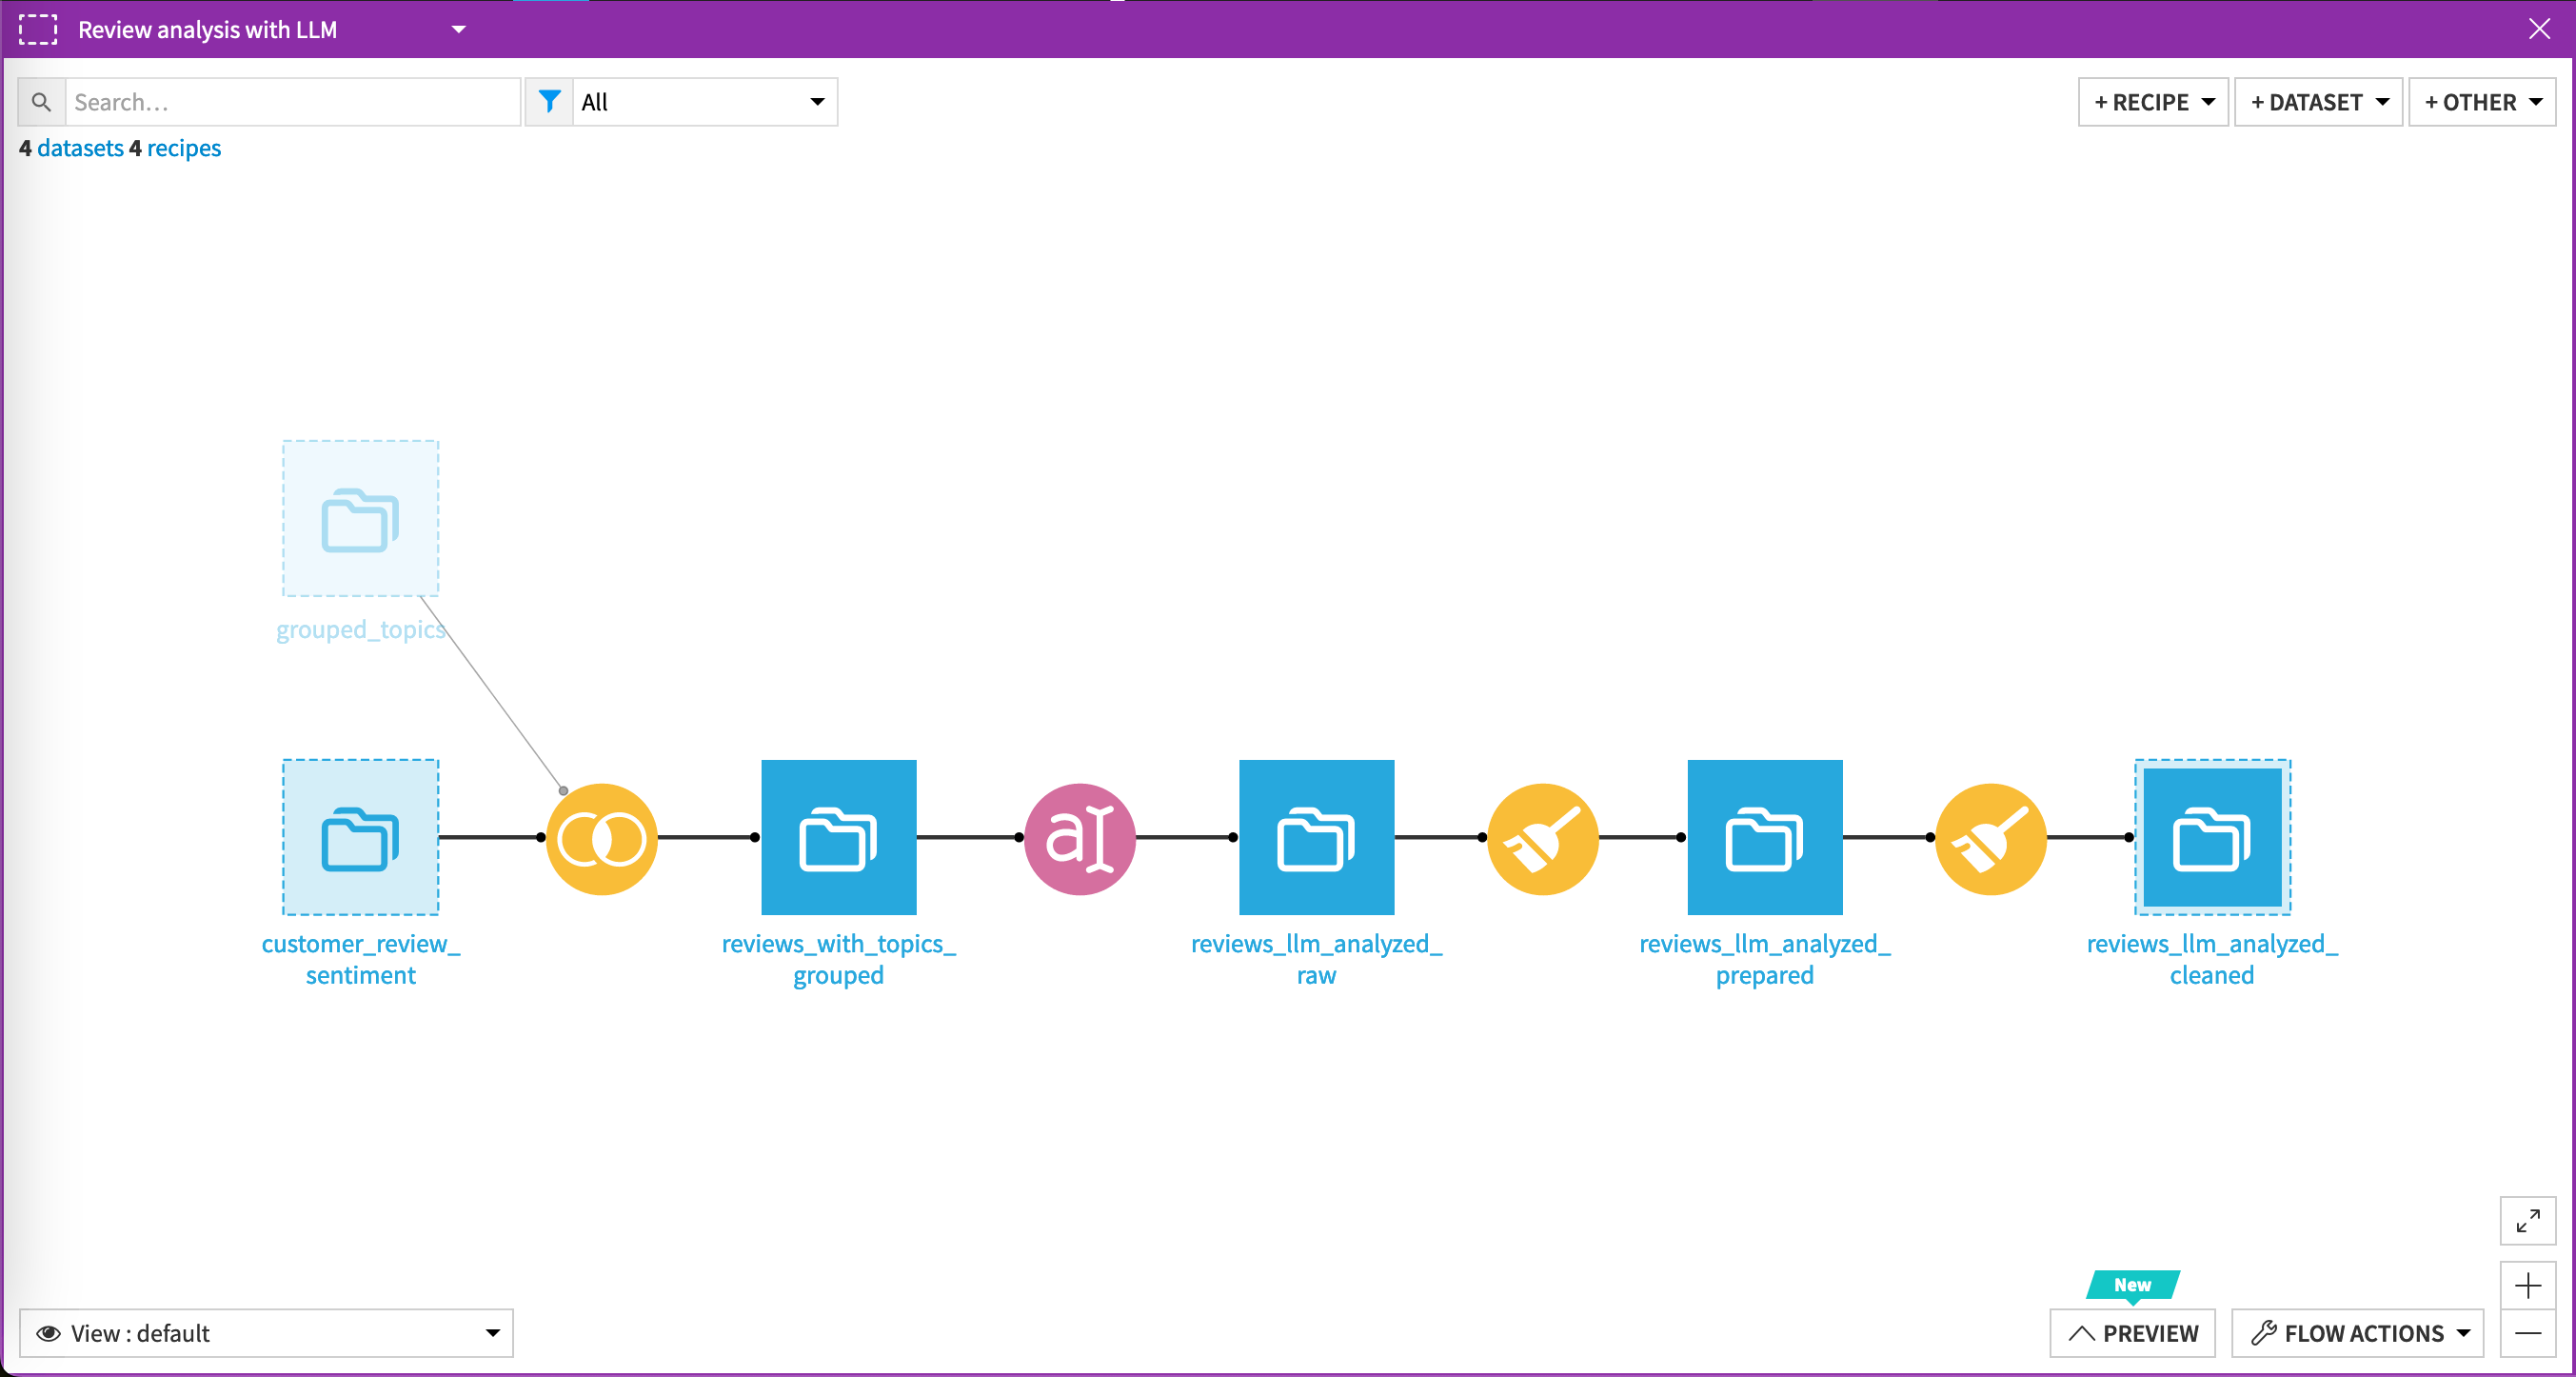This screenshot has height=1377, width=2576.
Task: Open the All filter dropdown
Action: pyautogui.click(x=703, y=102)
